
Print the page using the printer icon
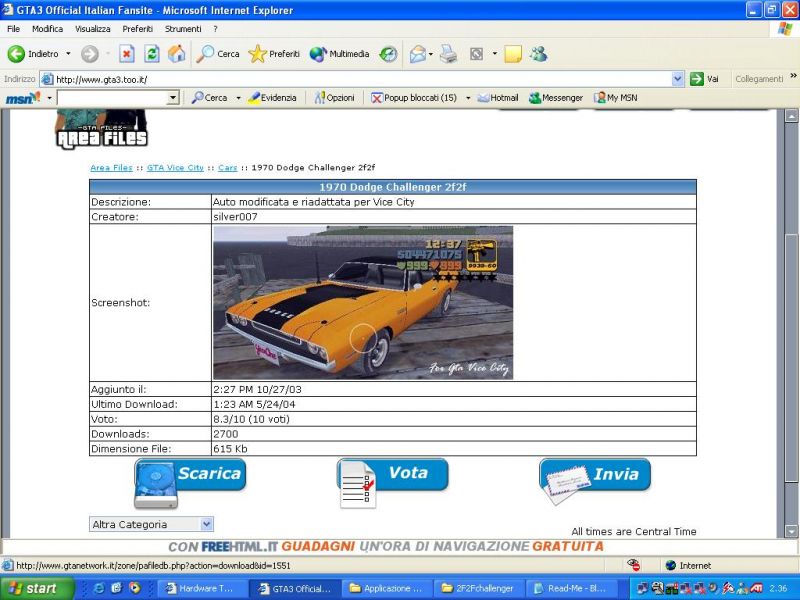click(x=448, y=54)
